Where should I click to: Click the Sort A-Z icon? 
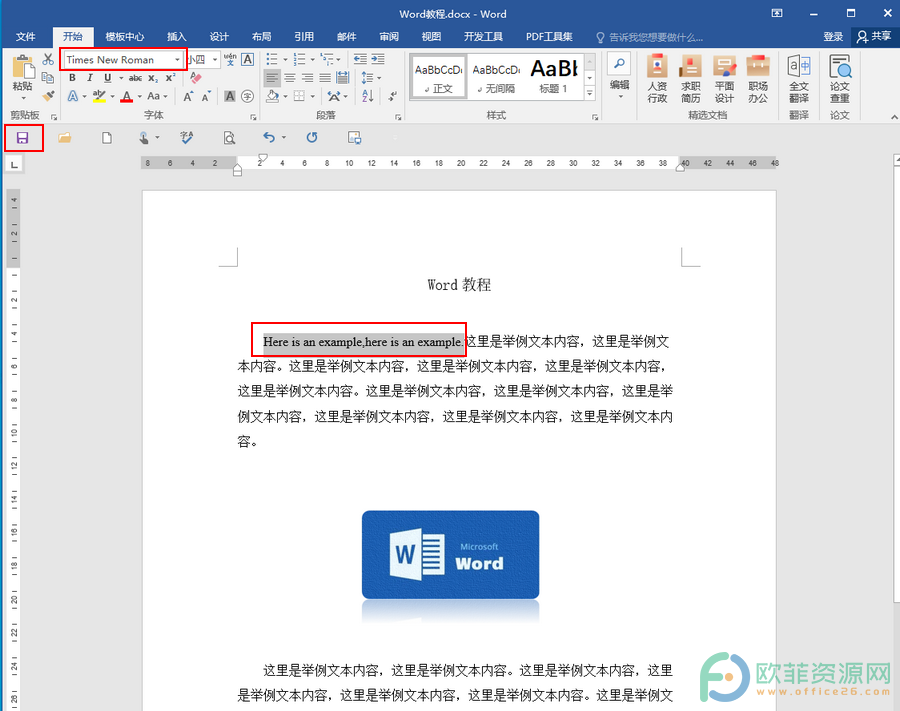pos(368,96)
